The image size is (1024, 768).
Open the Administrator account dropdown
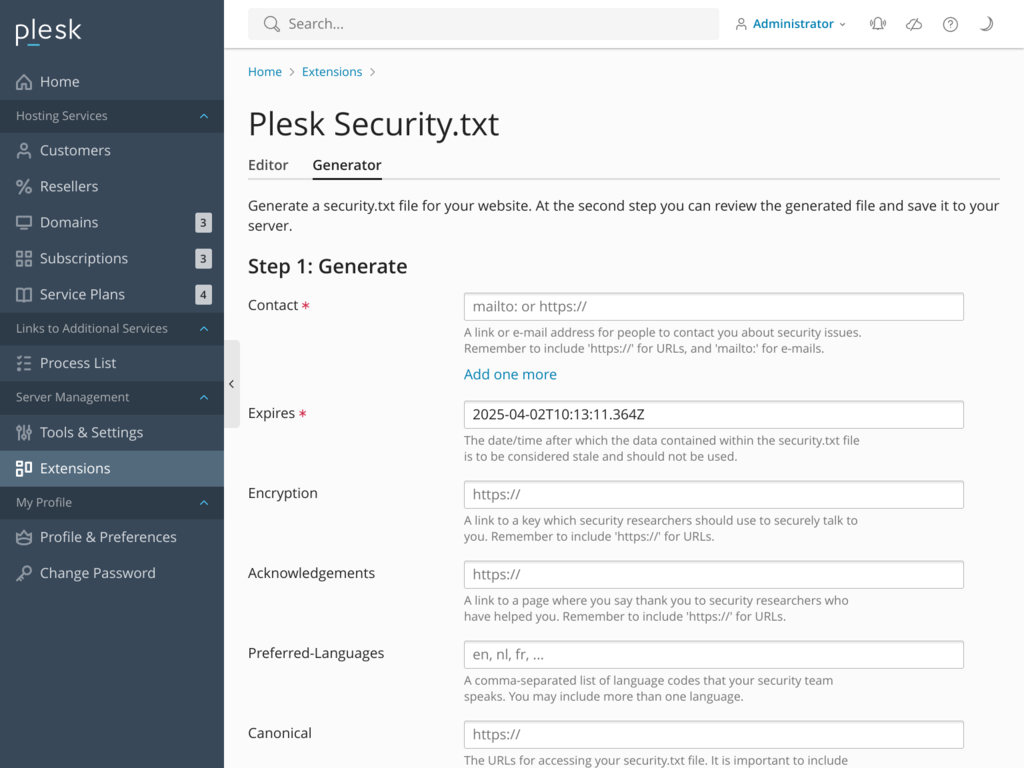(x=791, y=23)
